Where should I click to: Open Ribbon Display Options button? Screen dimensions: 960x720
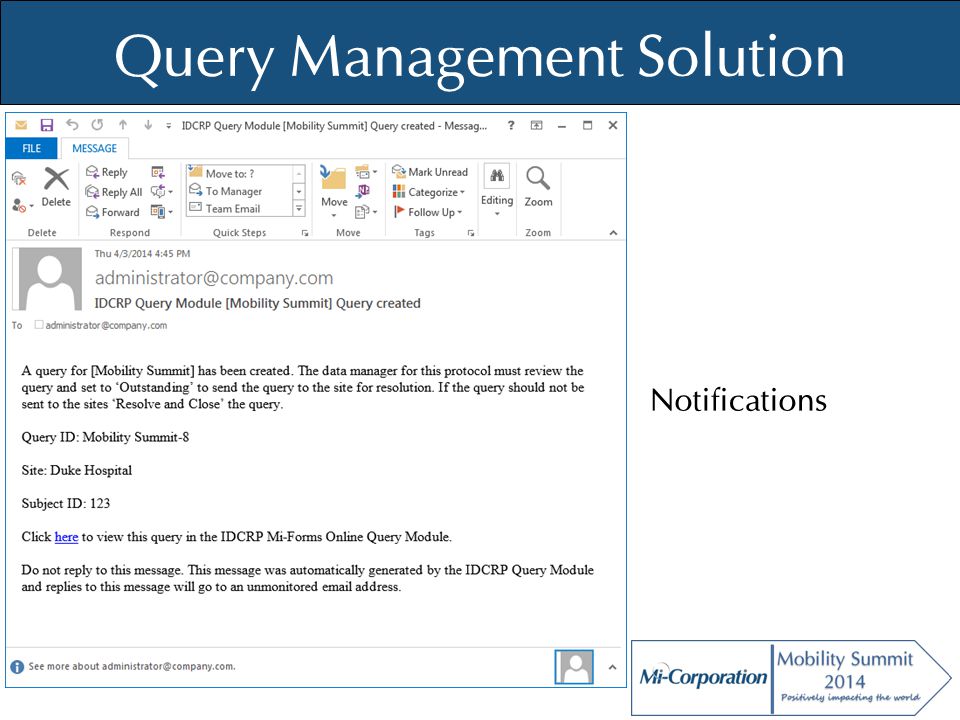coord(536,126)
